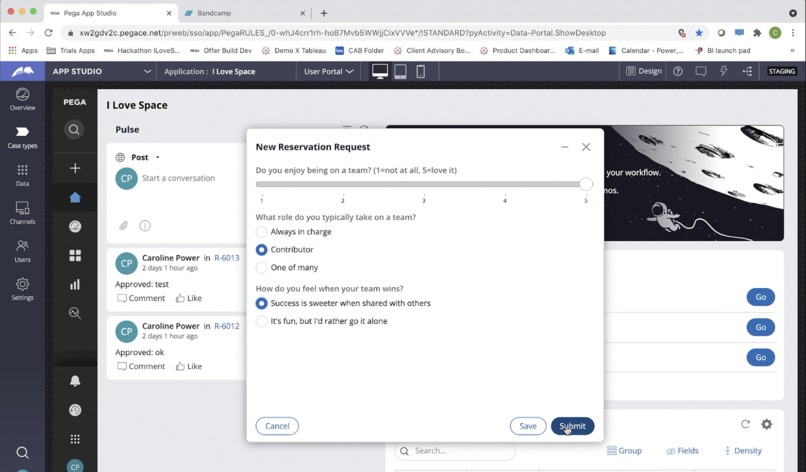This screenshot has height=472, width=806.
Task: Open the table gear settings icon
Action: click(x=766, y=424)
